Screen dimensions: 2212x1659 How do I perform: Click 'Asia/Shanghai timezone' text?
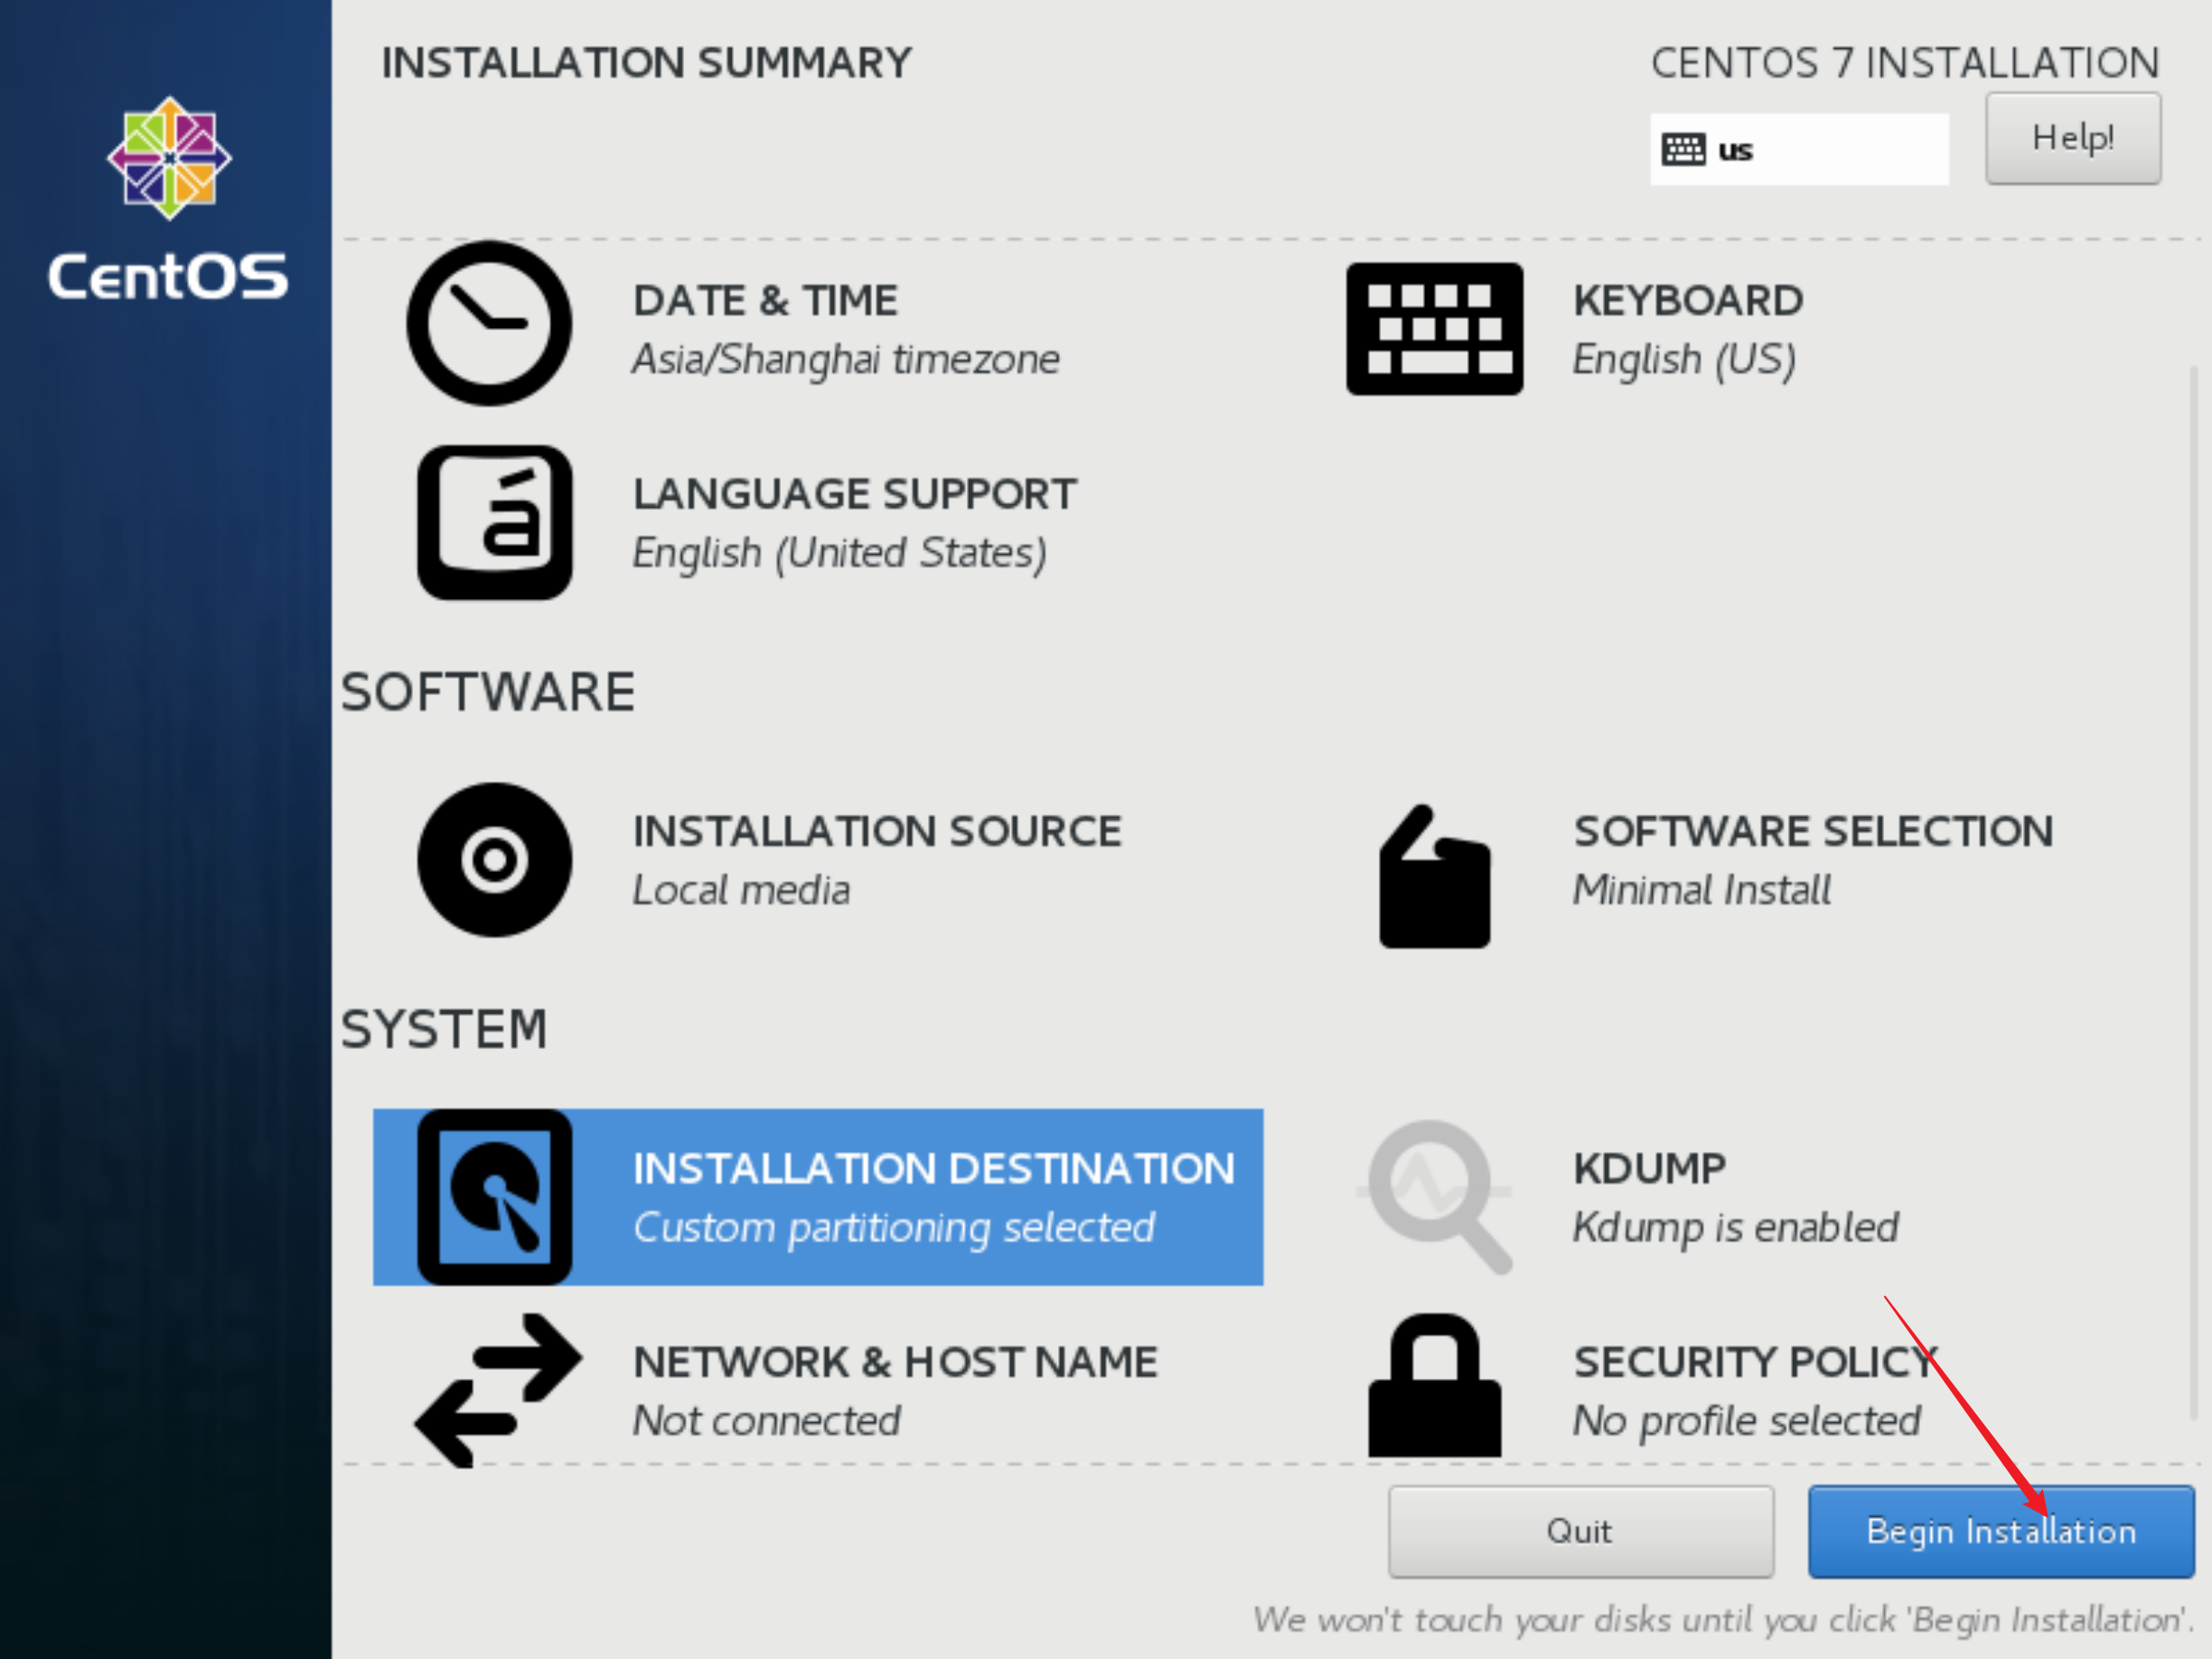[x=846, y=359]
